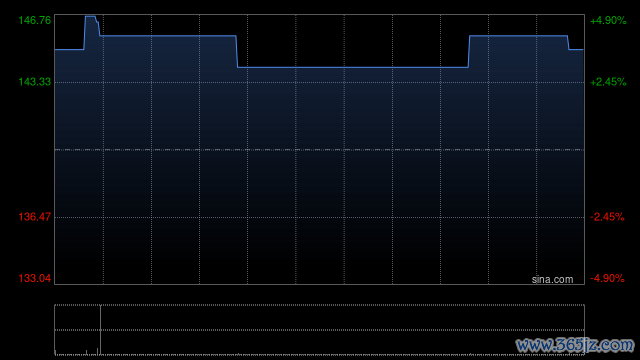Click the 133.04 bottom price label
Viewport: 640px width, 360px height.
coord(35,278)
